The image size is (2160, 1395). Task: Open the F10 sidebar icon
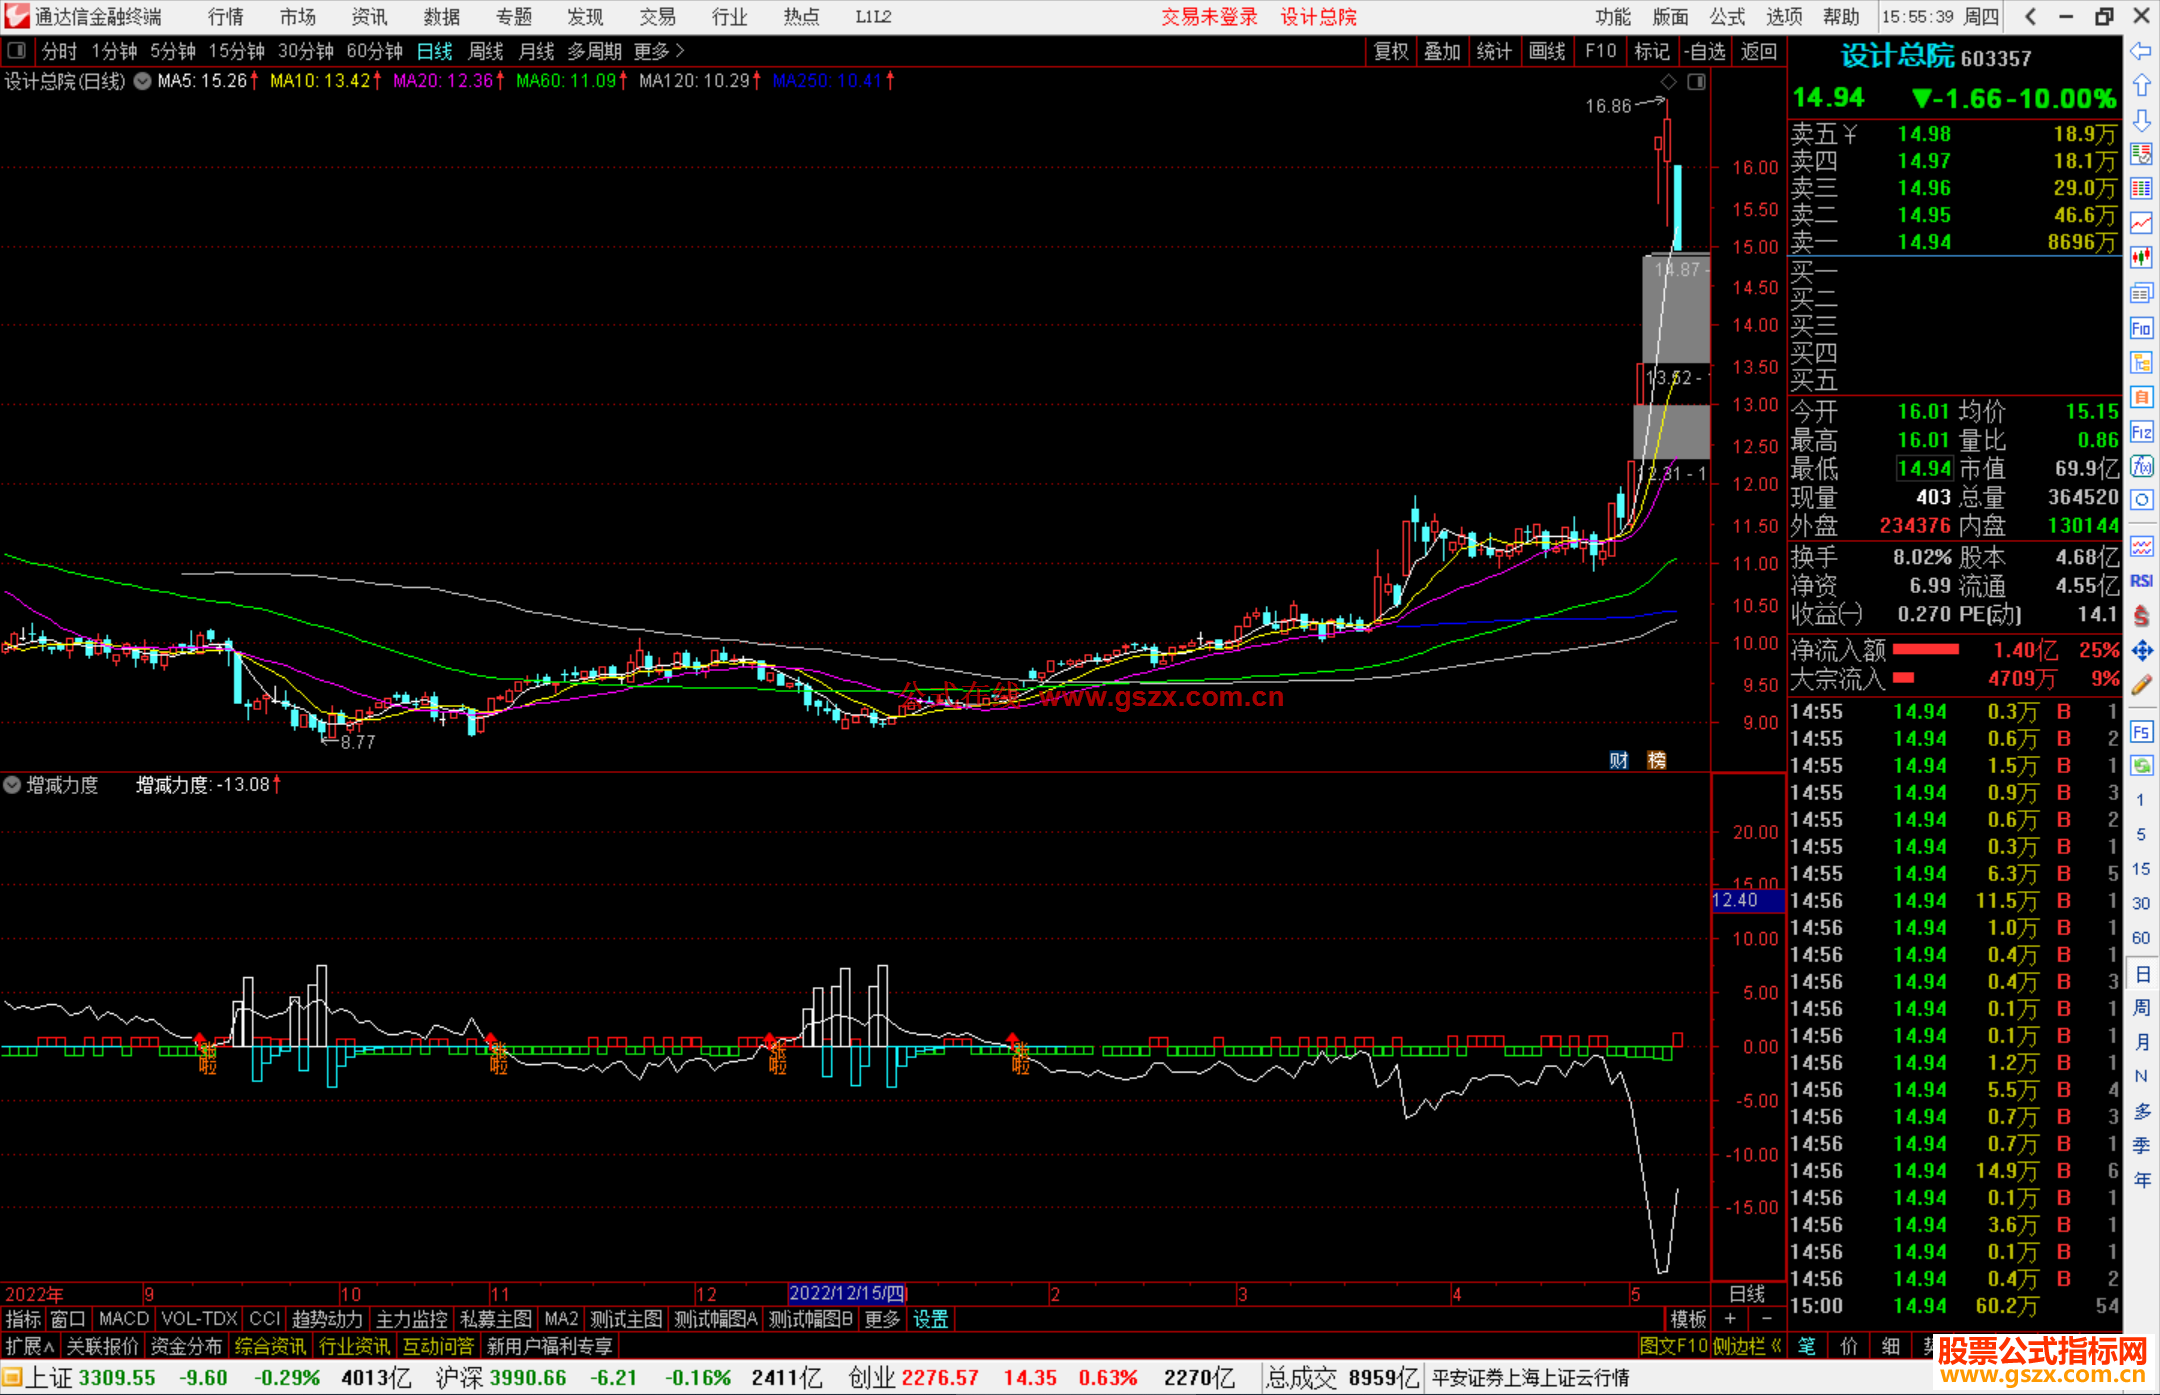2141,329
